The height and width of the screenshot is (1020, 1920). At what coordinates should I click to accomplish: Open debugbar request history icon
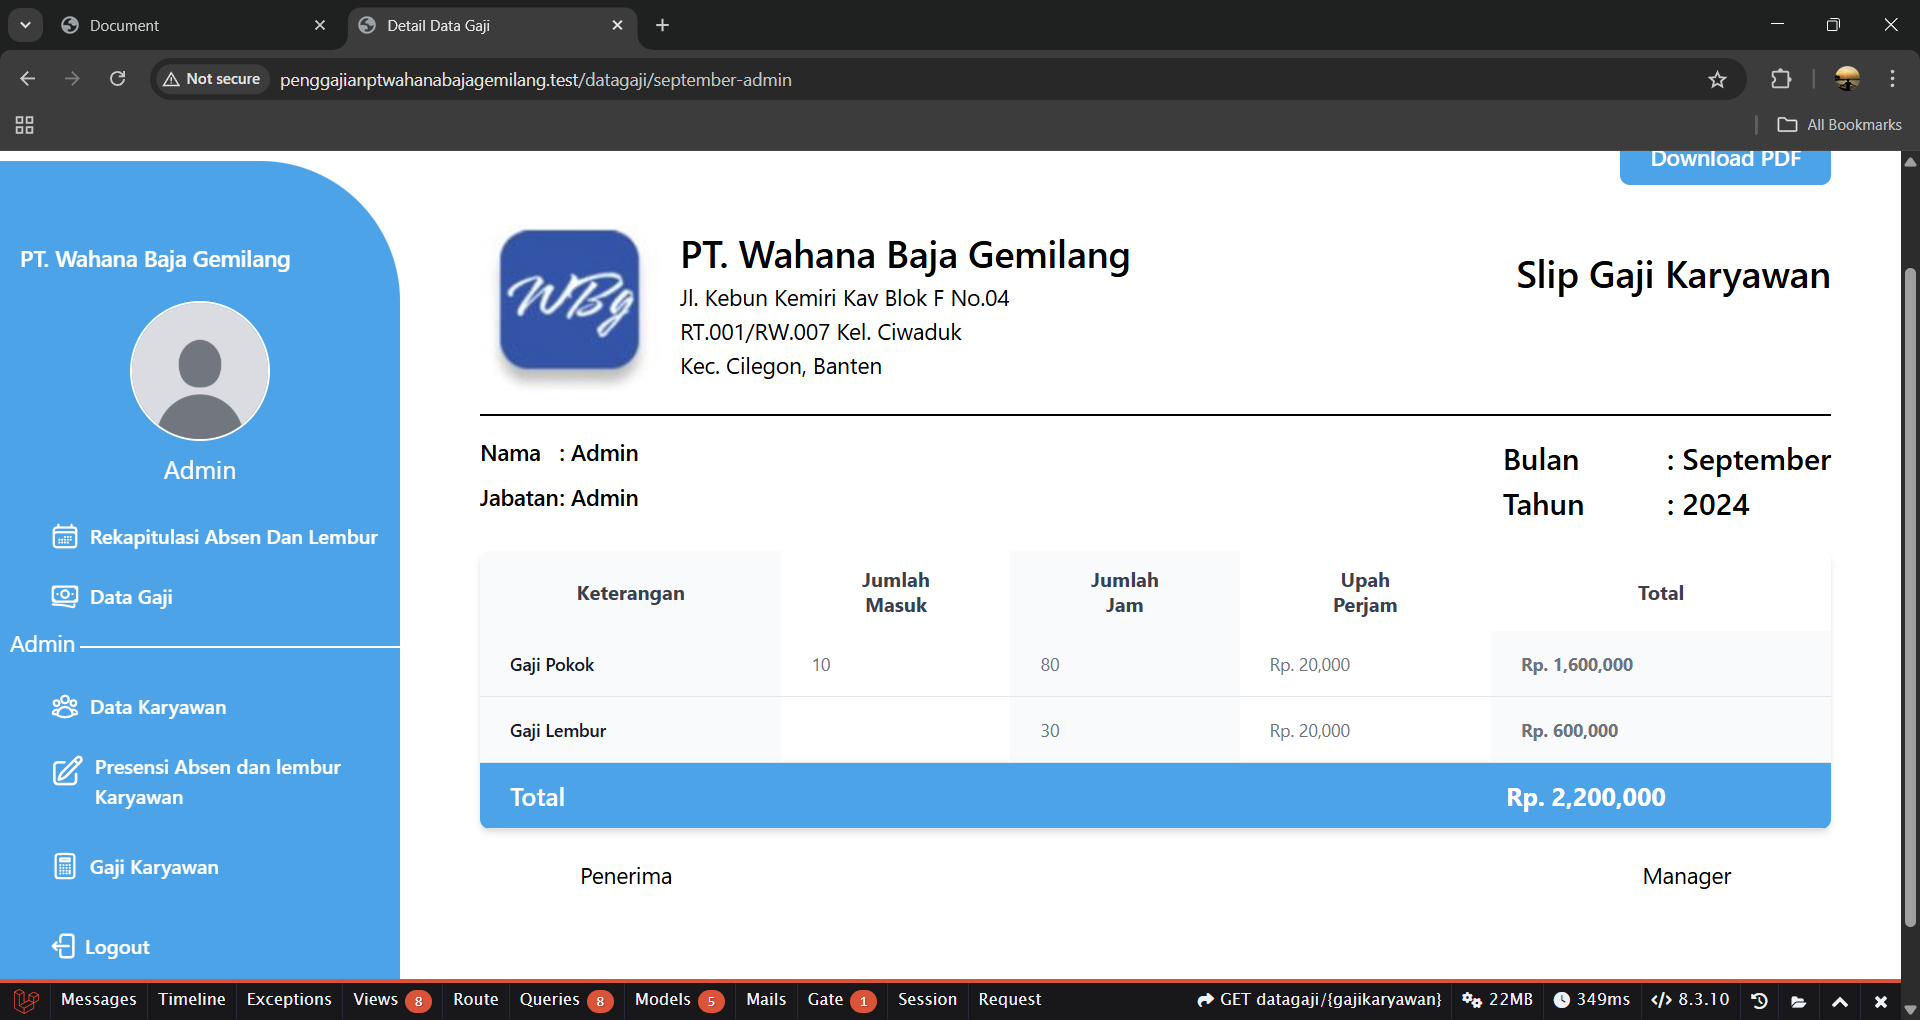pyautogui.click(x=1759, y=1001)
